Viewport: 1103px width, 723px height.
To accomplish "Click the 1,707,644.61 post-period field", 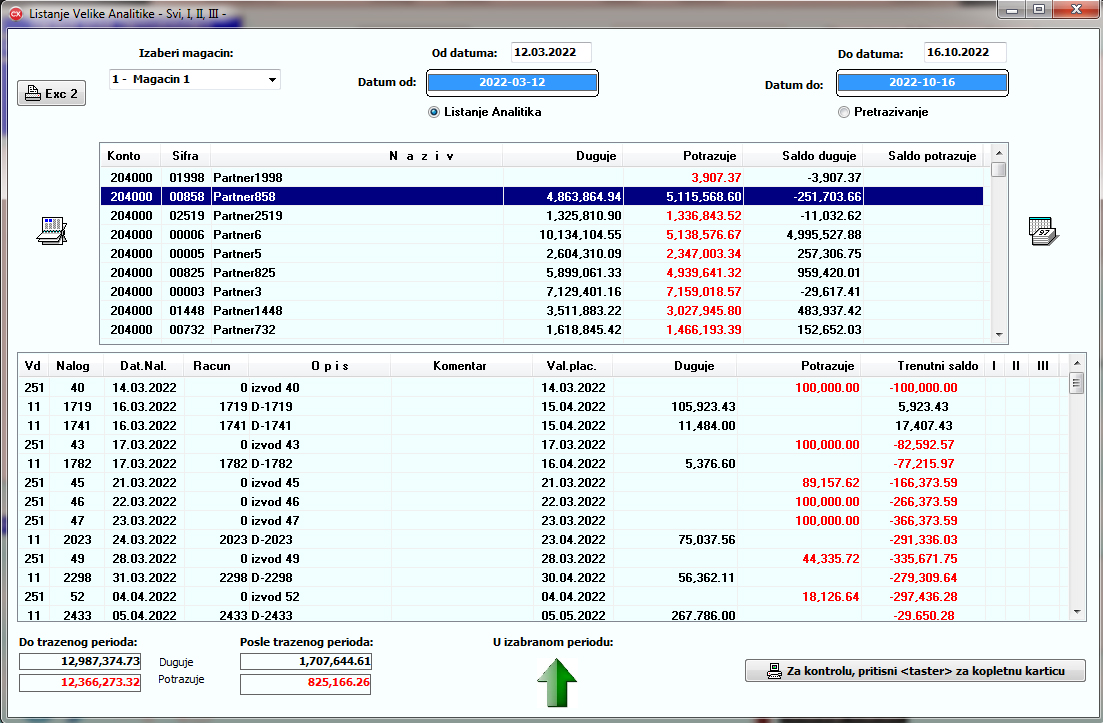I will (305, 661).
